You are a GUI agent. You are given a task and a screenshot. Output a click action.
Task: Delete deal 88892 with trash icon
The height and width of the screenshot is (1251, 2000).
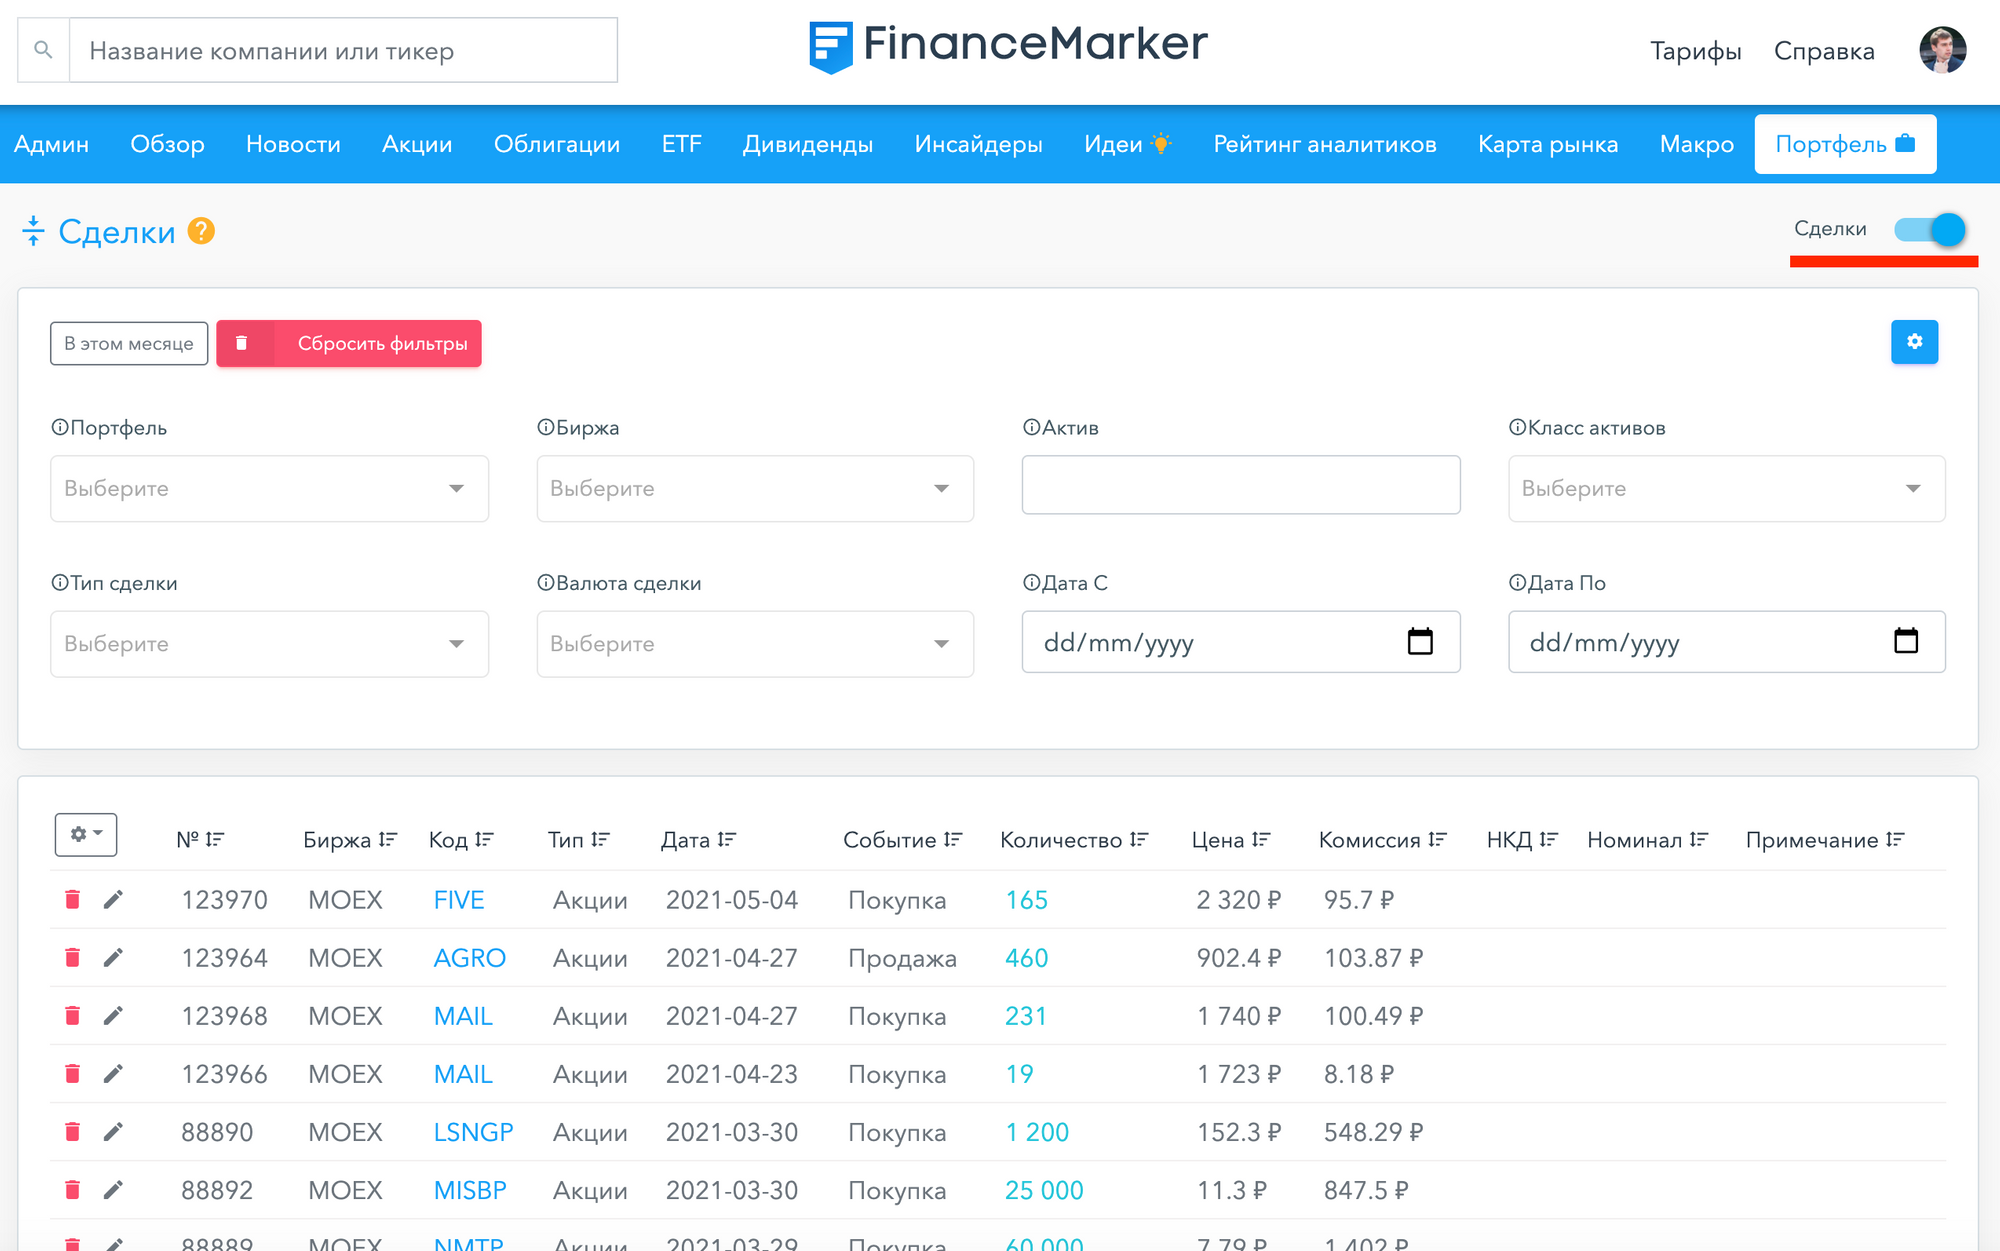pyautogui.click(x=72, y=1189)
